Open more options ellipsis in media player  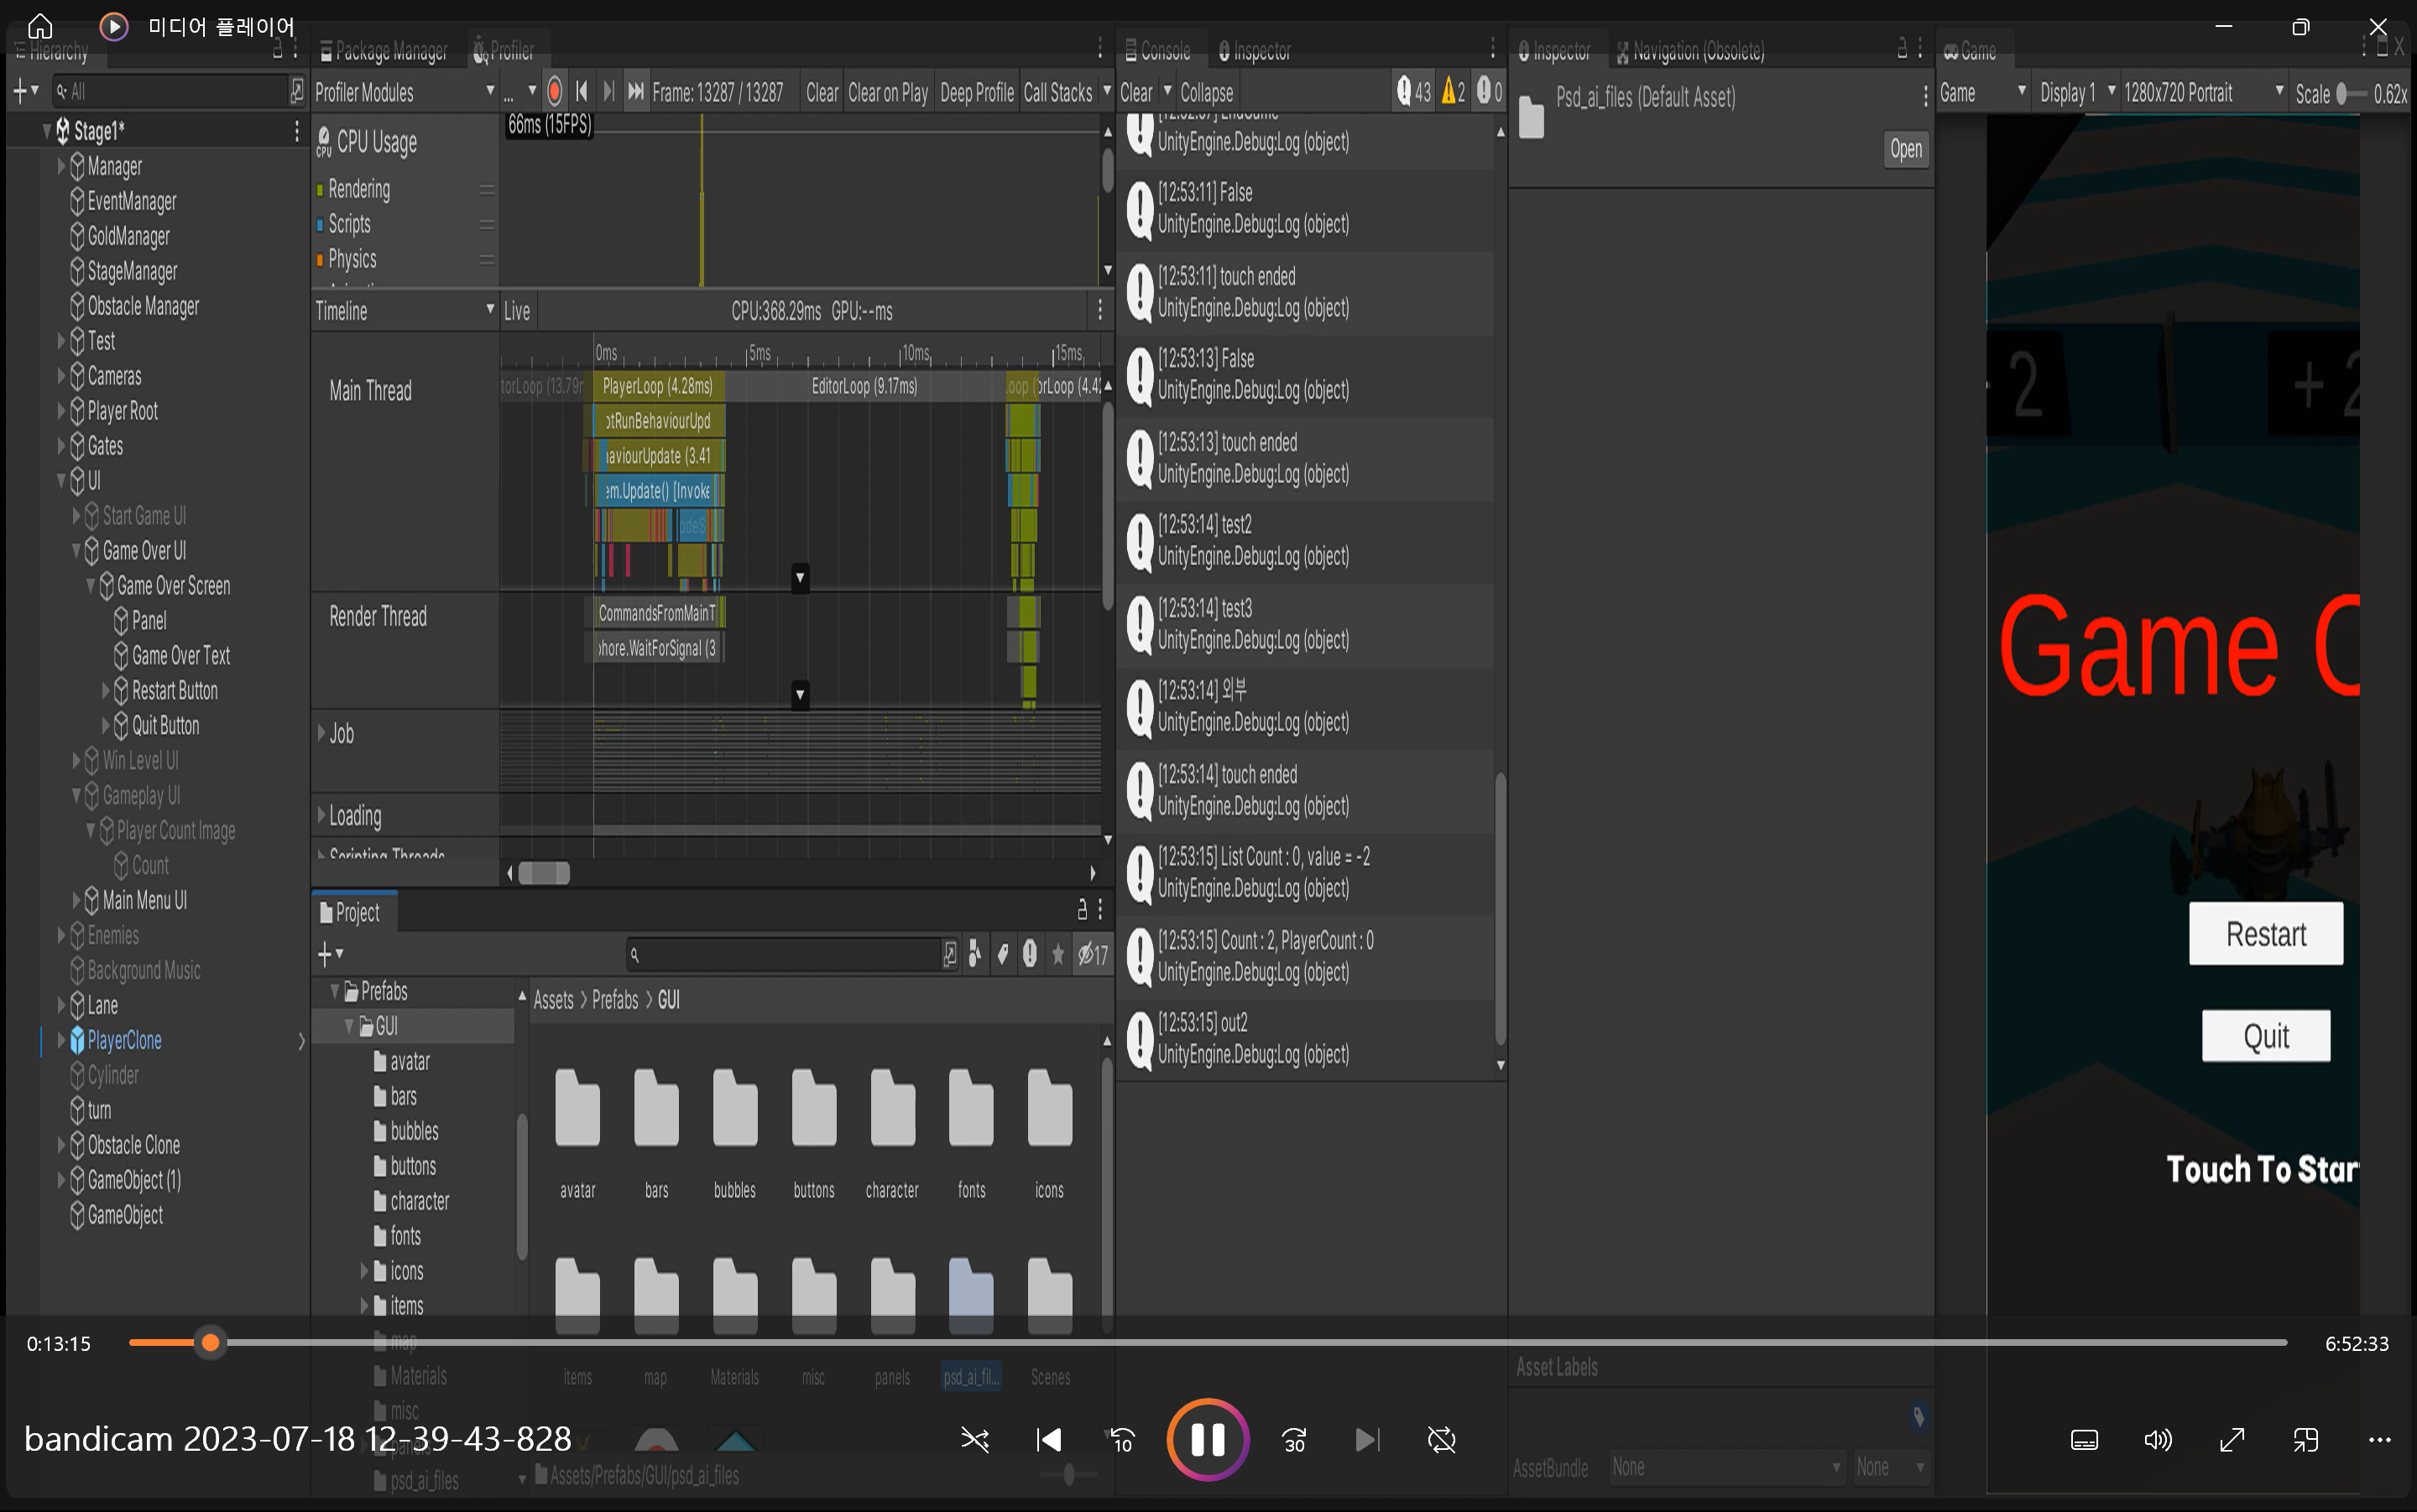coord(2380,1440)
